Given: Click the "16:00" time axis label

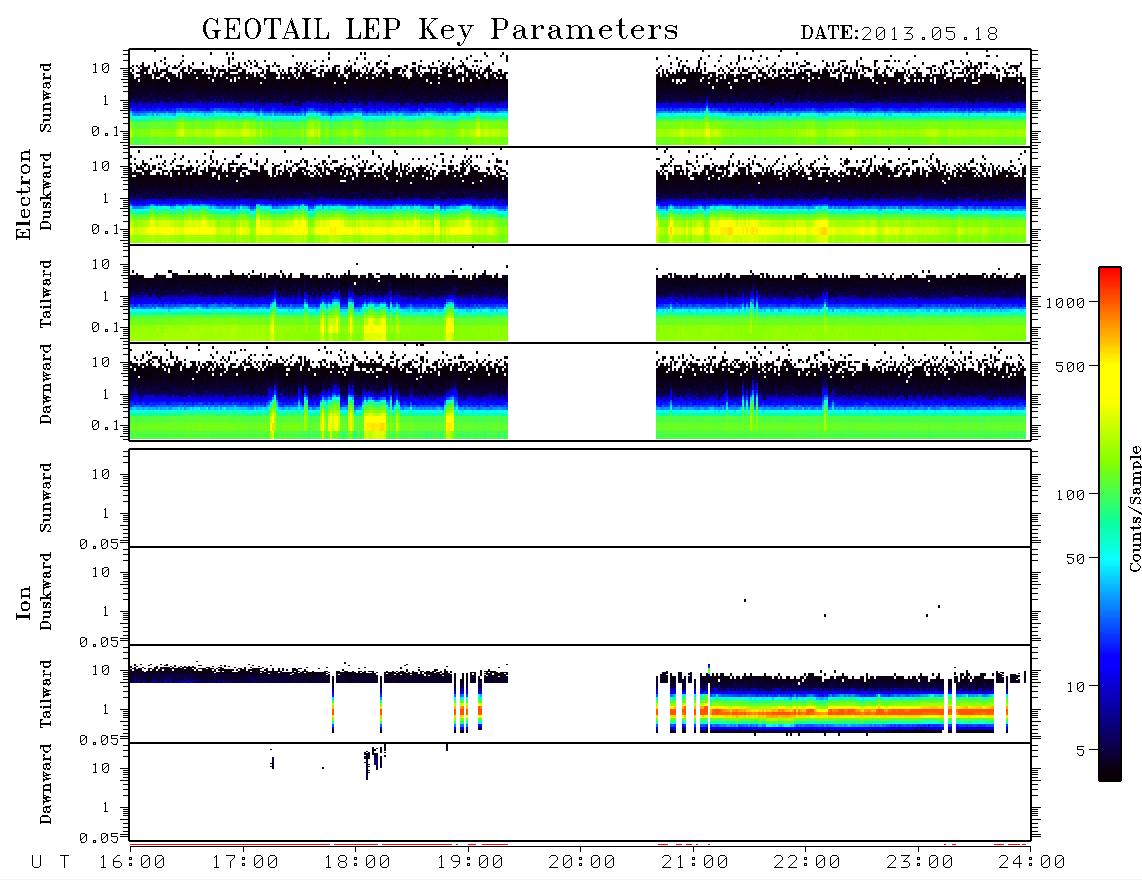Looking at the screenshot, I should 132,863.
